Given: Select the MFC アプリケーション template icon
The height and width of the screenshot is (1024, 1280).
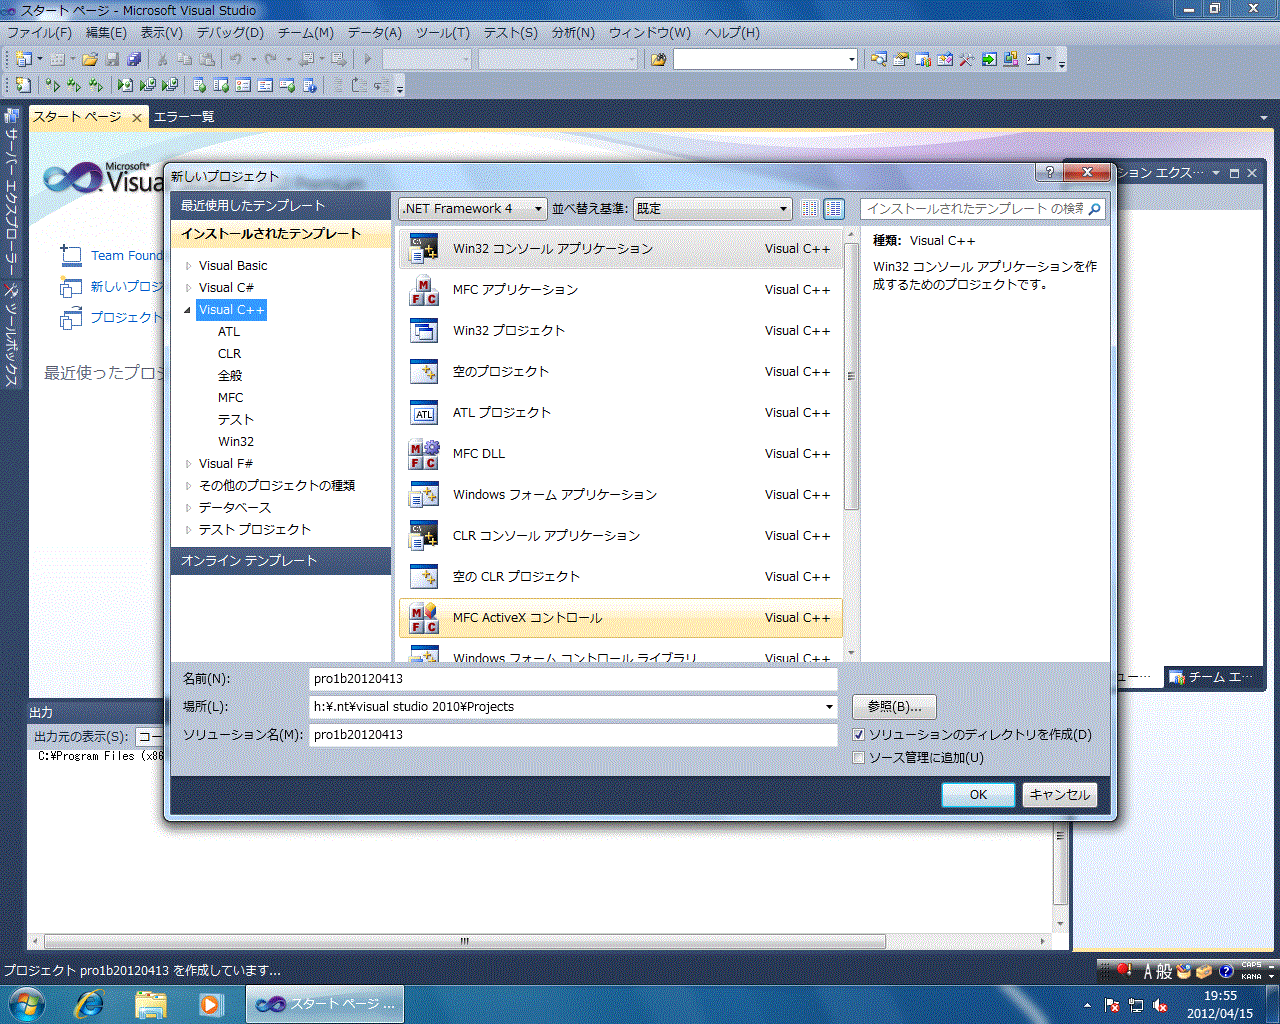Looking at the screenshot, I should point(424,290).
